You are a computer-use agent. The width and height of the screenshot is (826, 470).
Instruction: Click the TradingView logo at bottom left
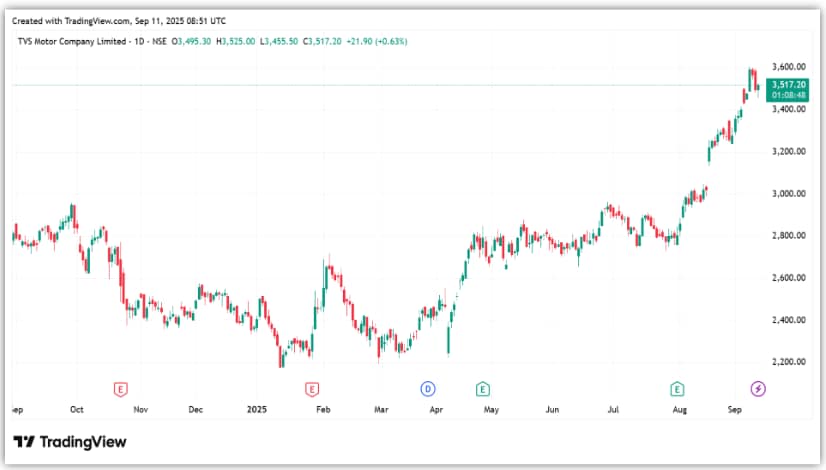pos(70,442)
